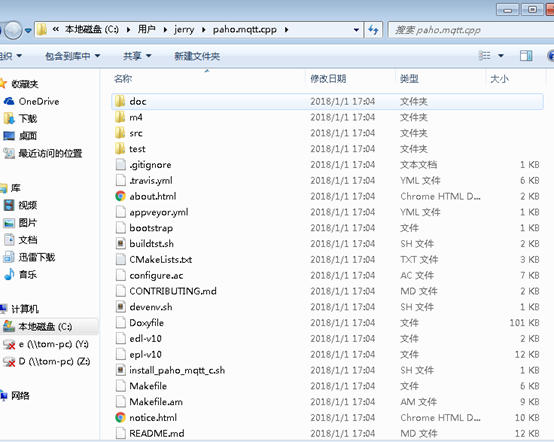
Task: Expand the 用户 breadcrumb arrow
Action: pos(165,30)
